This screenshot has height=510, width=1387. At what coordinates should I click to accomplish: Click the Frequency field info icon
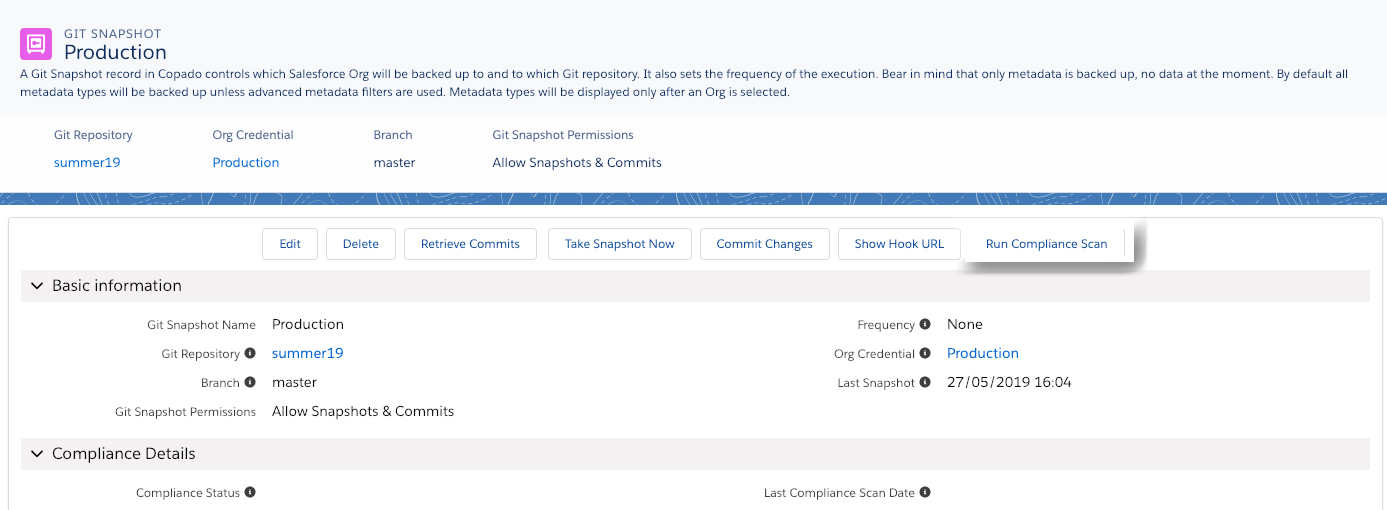pos(925,324)
